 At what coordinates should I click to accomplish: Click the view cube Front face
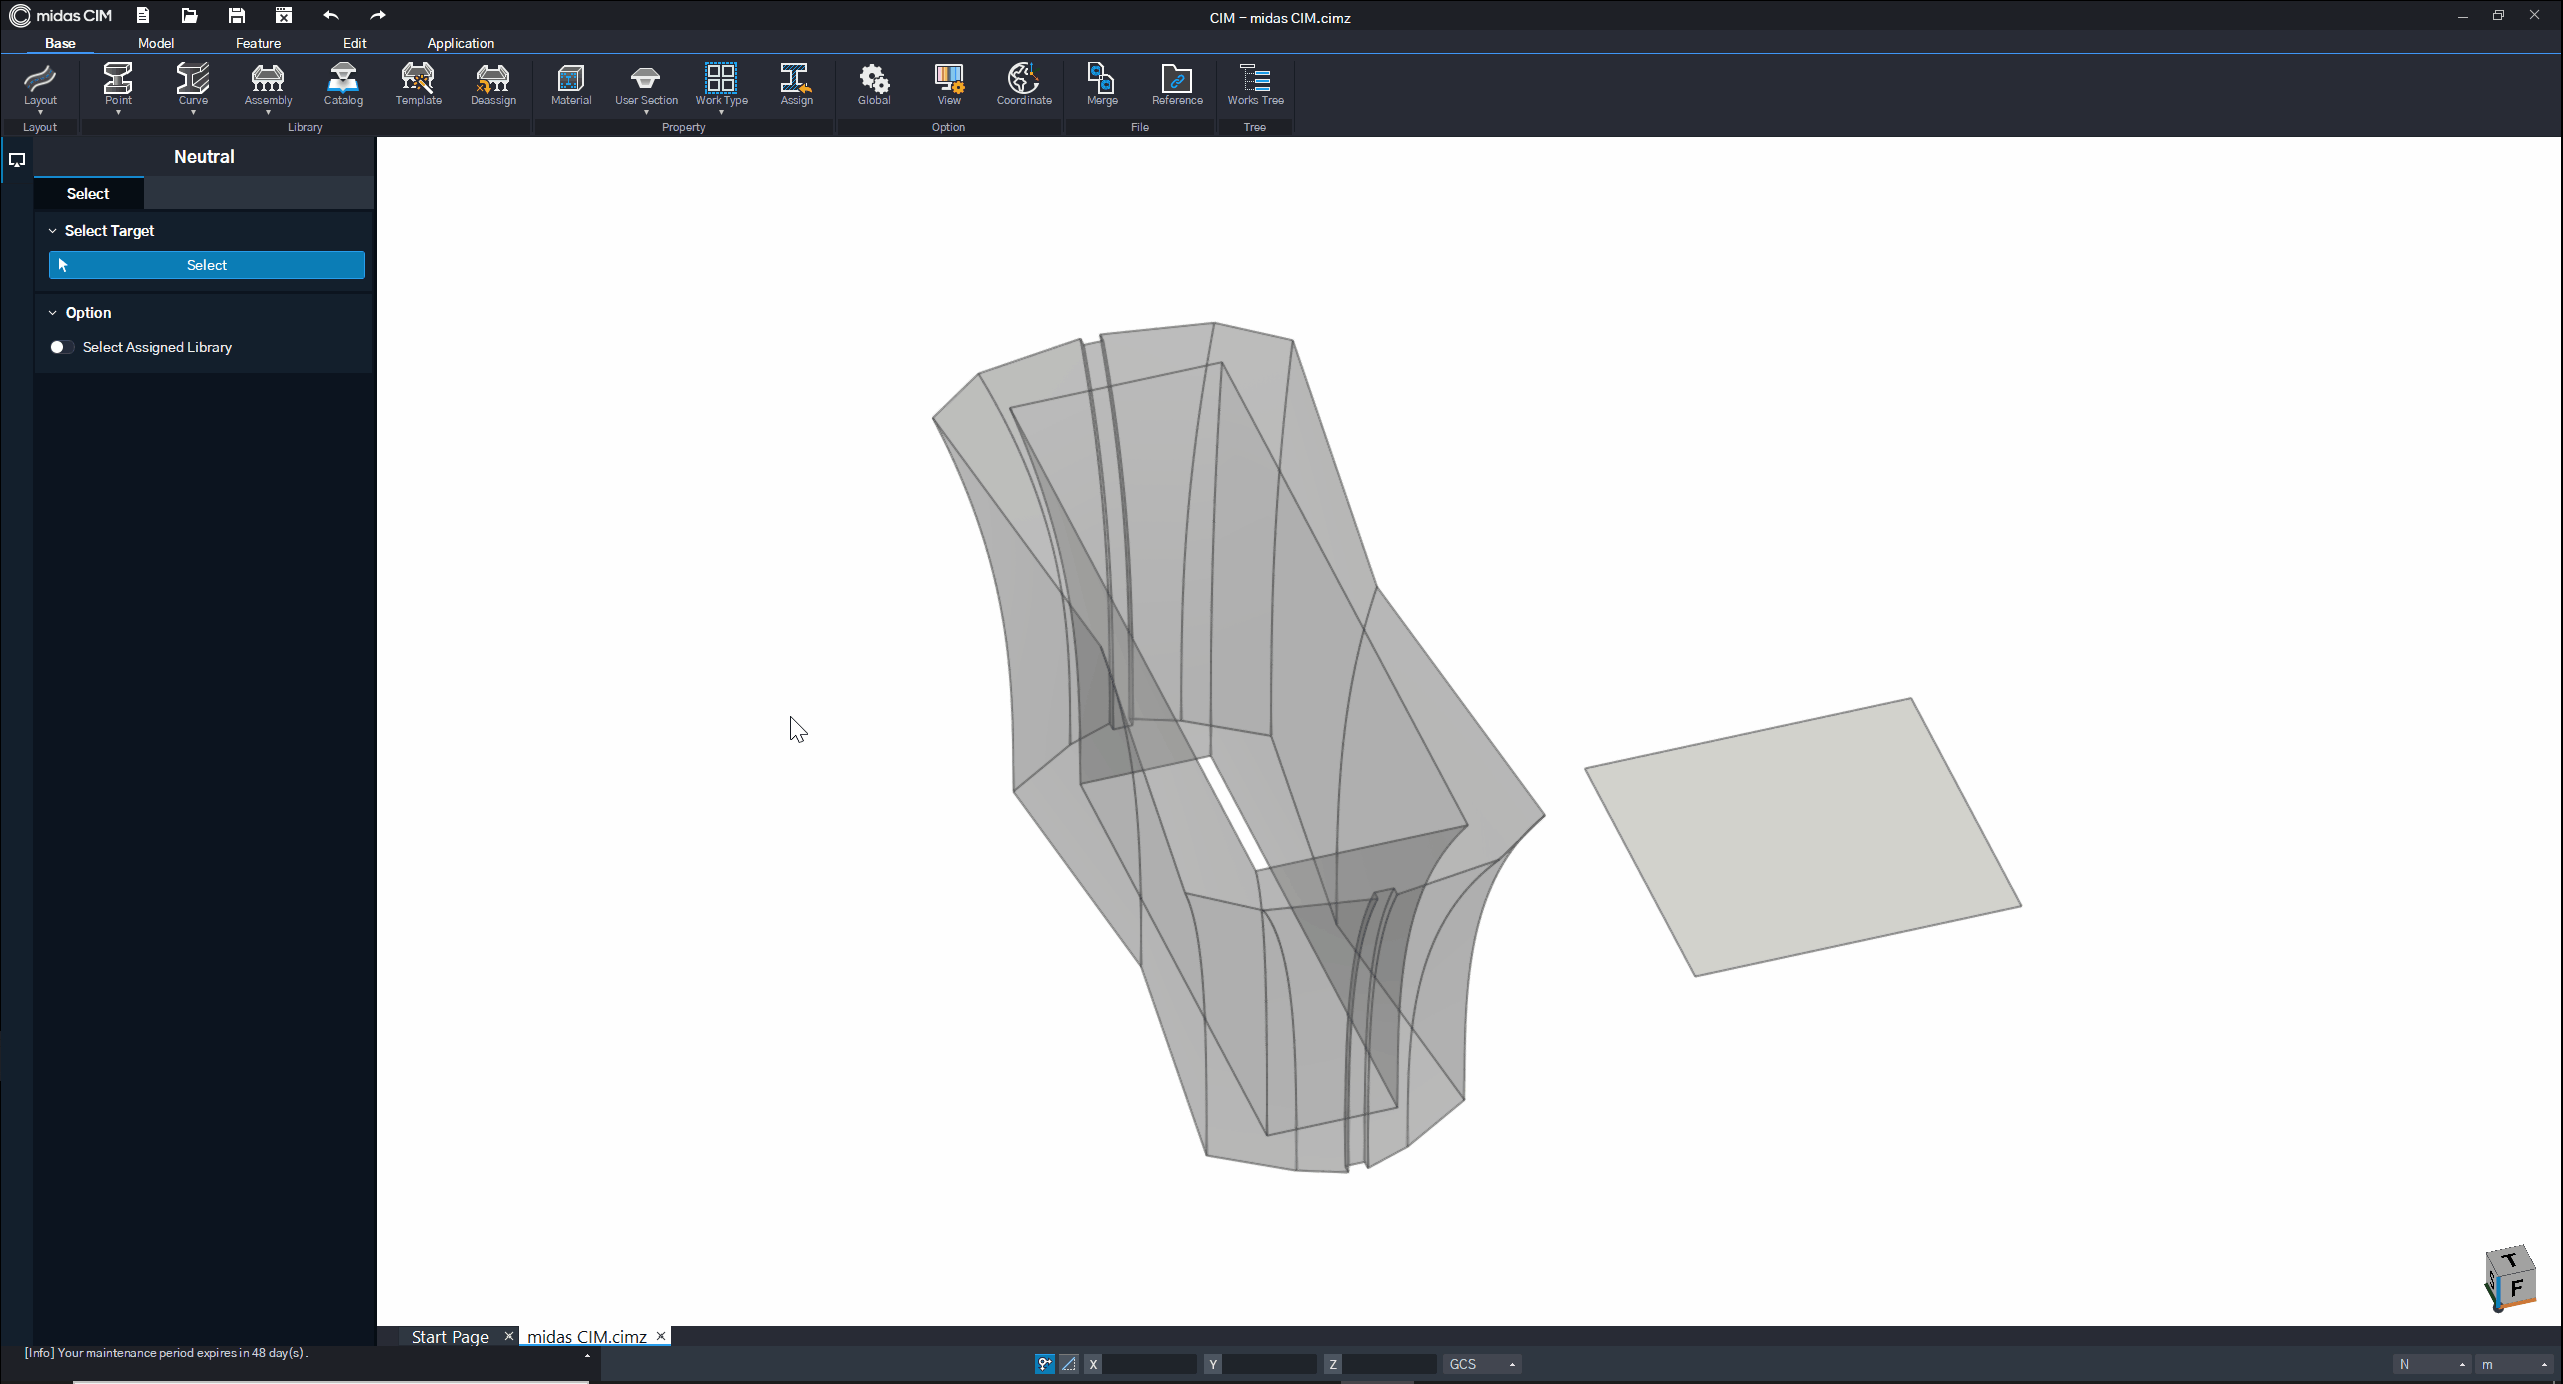coord(2516,1288)
